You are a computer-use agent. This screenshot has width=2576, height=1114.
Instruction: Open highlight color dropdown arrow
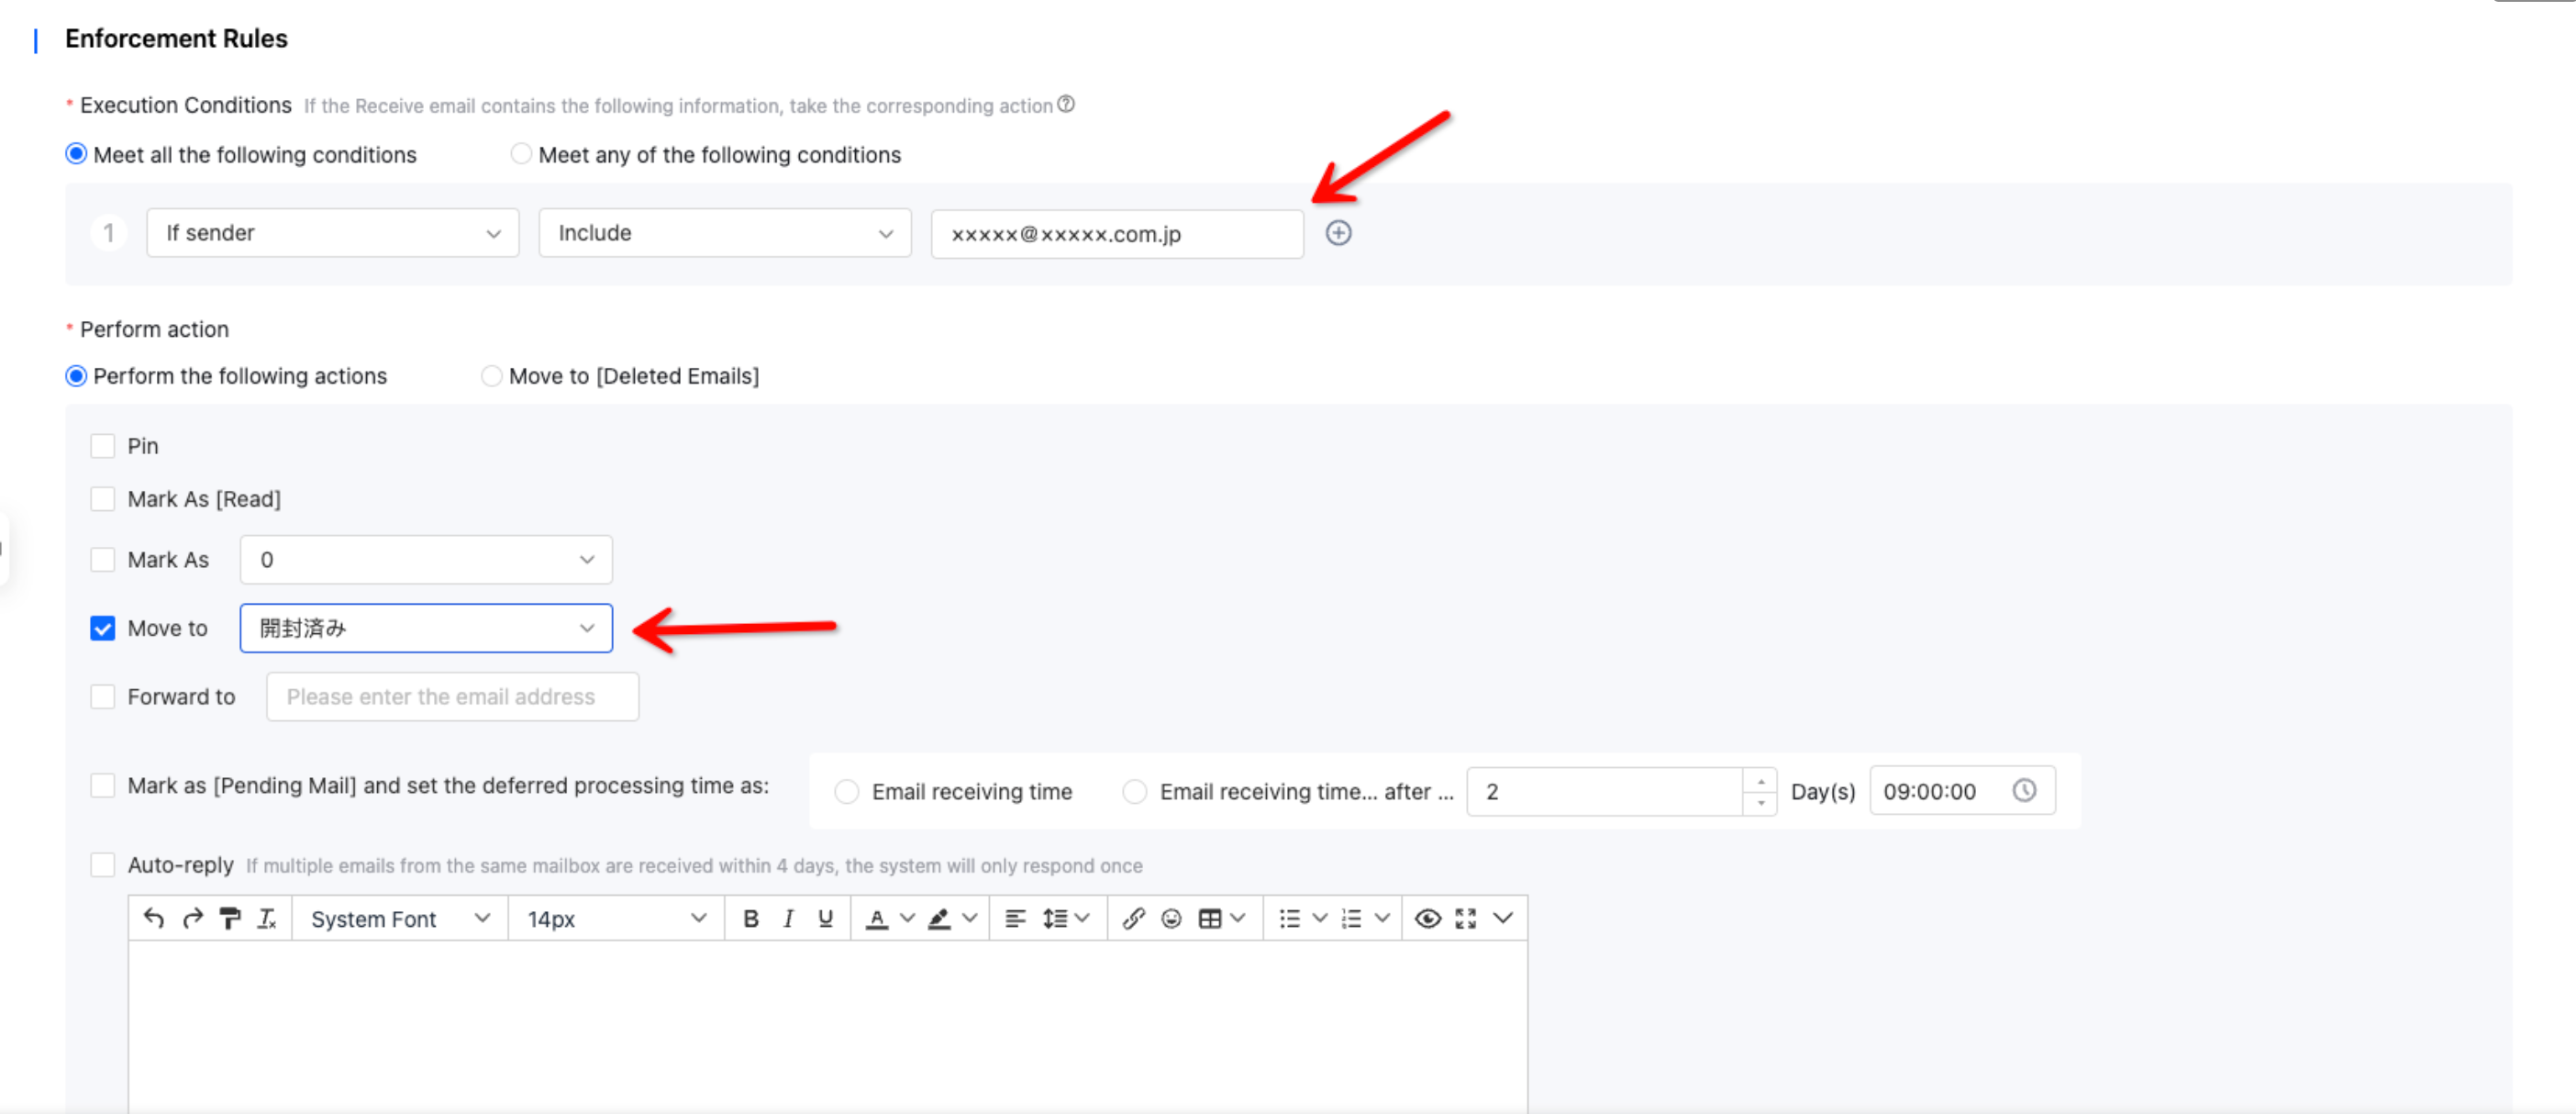(969, 918)
